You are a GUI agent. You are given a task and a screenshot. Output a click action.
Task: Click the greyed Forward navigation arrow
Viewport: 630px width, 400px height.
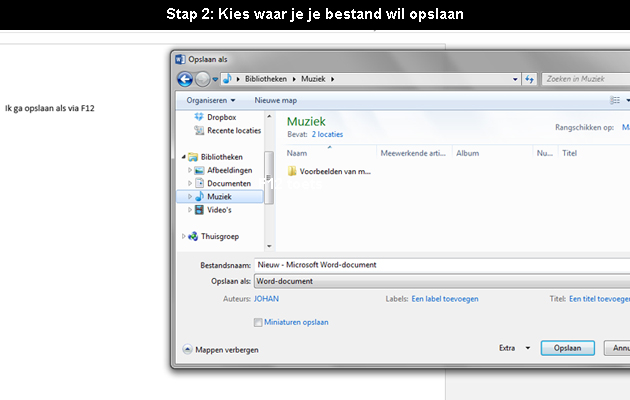pyautogui.click(x=202, y=79)
